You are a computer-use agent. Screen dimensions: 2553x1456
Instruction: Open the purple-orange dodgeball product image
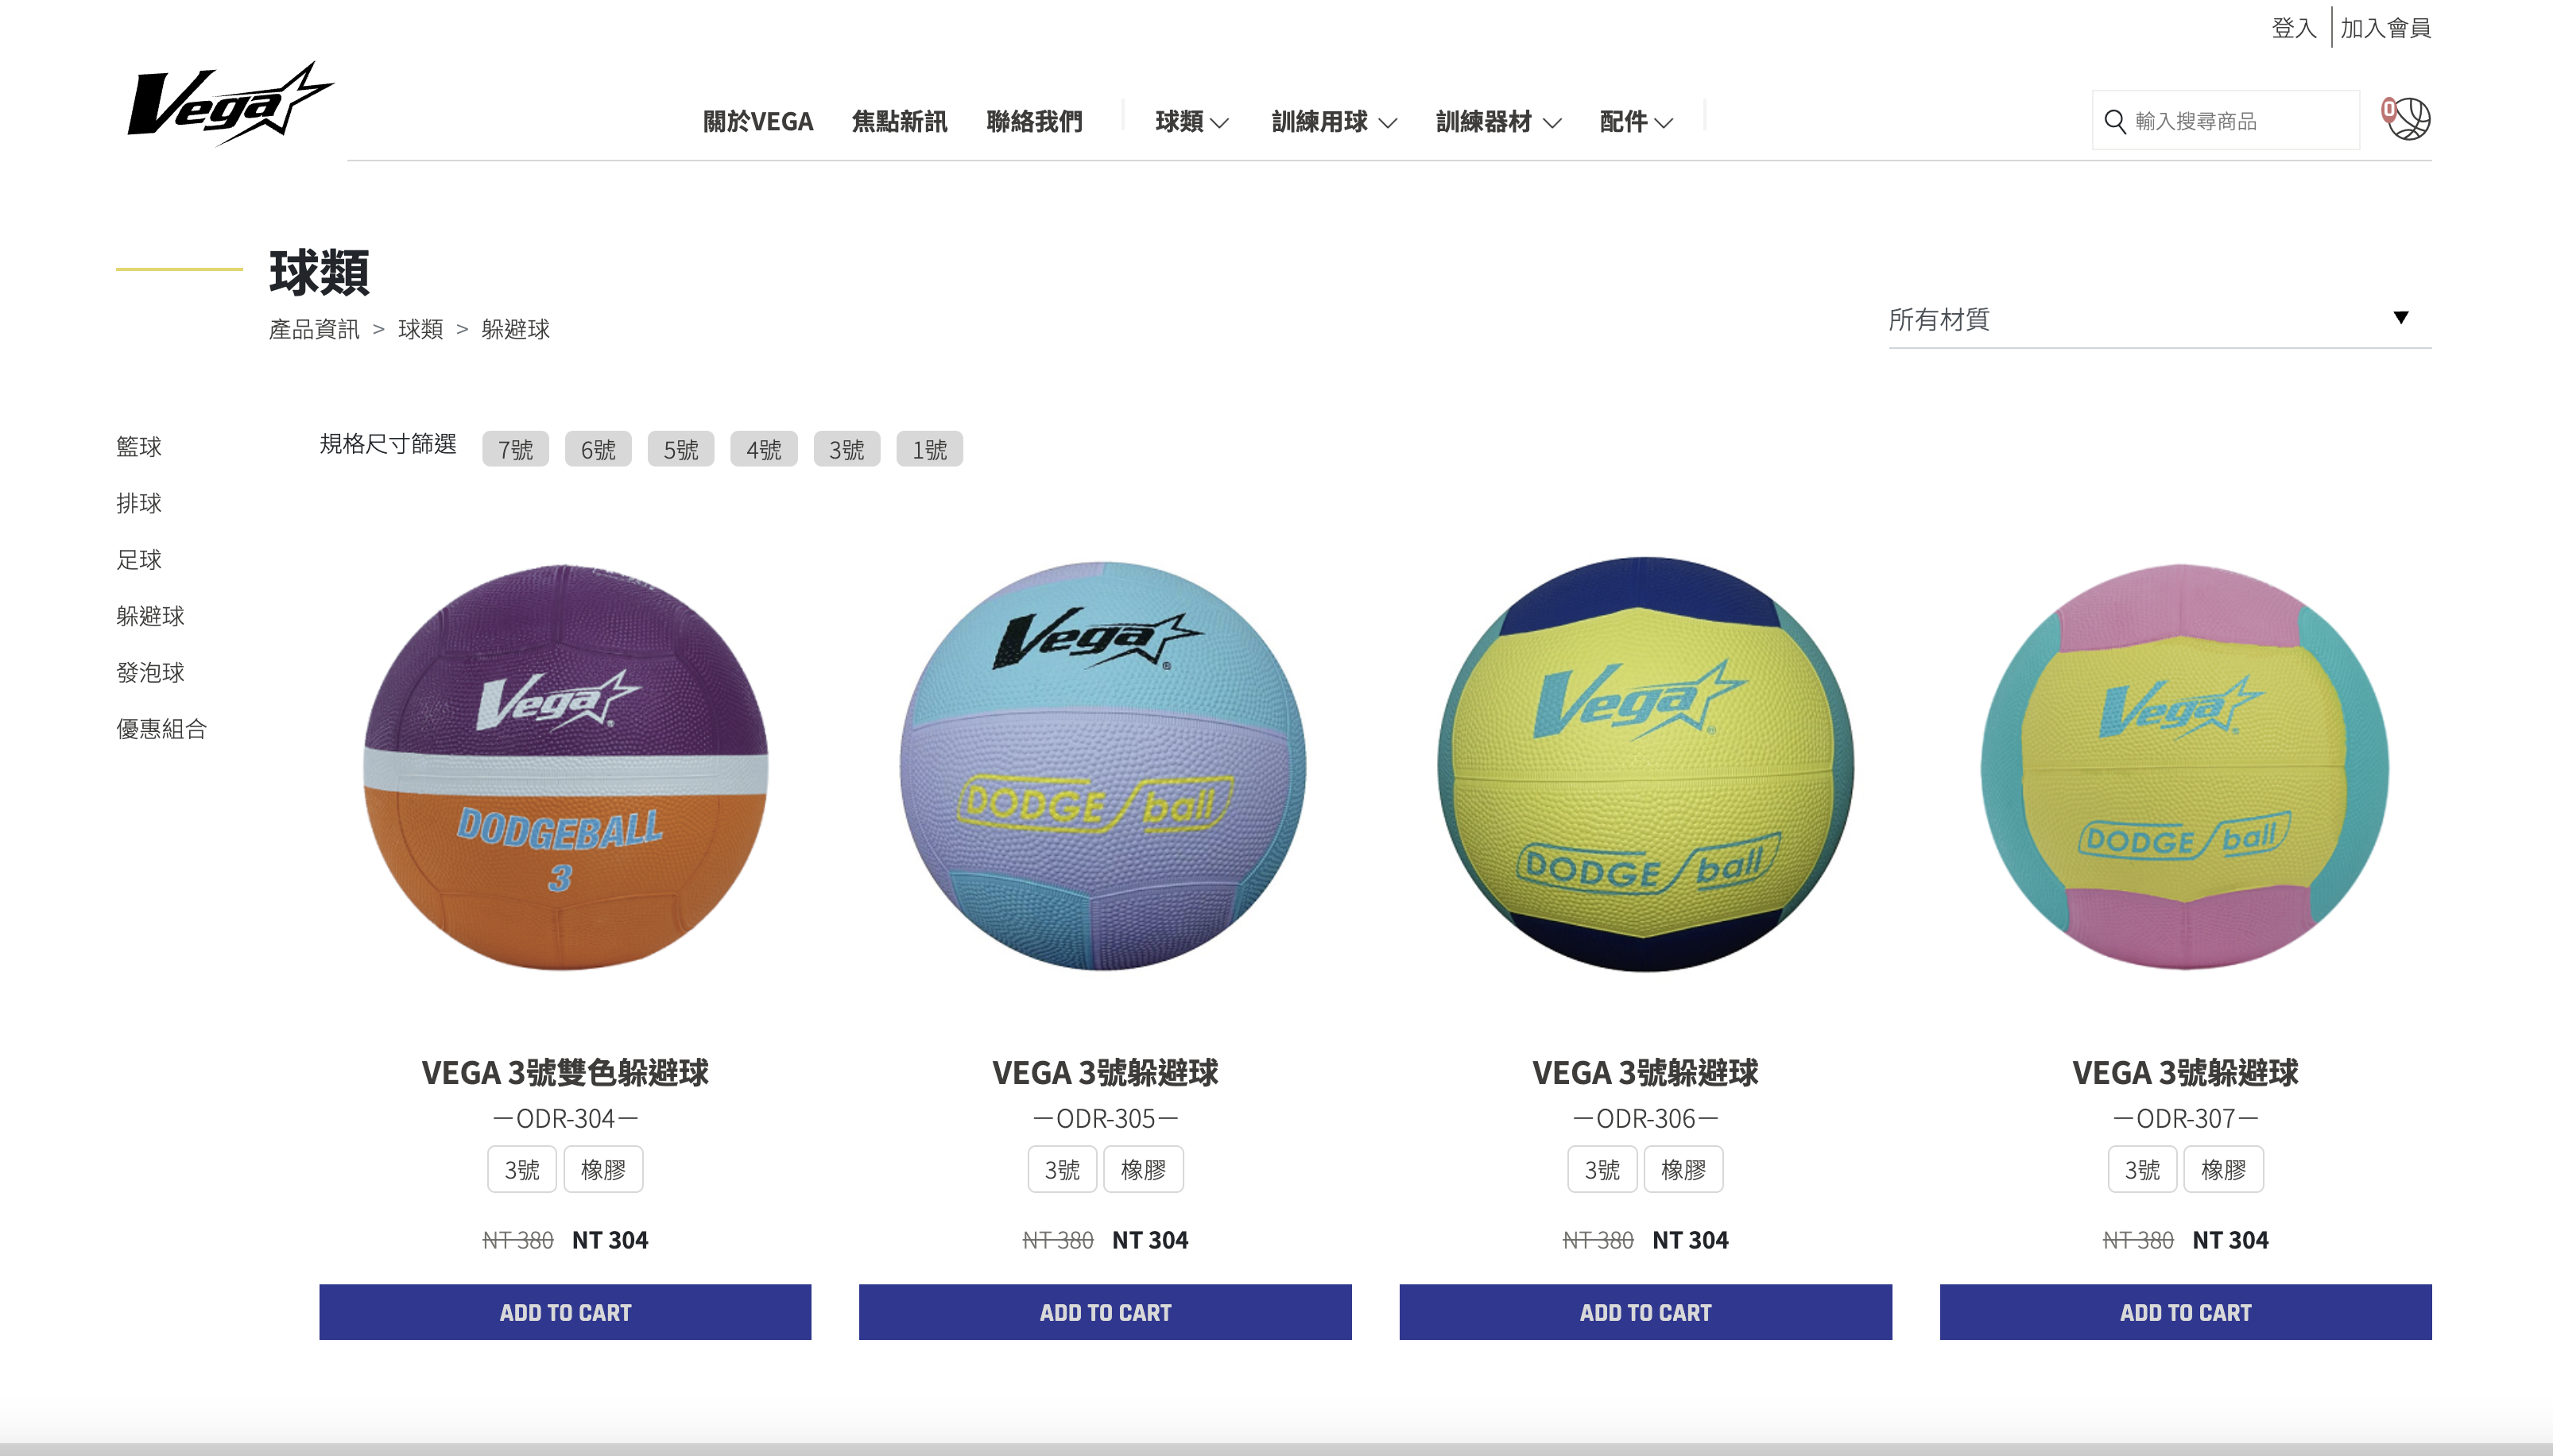click(565, 767)
